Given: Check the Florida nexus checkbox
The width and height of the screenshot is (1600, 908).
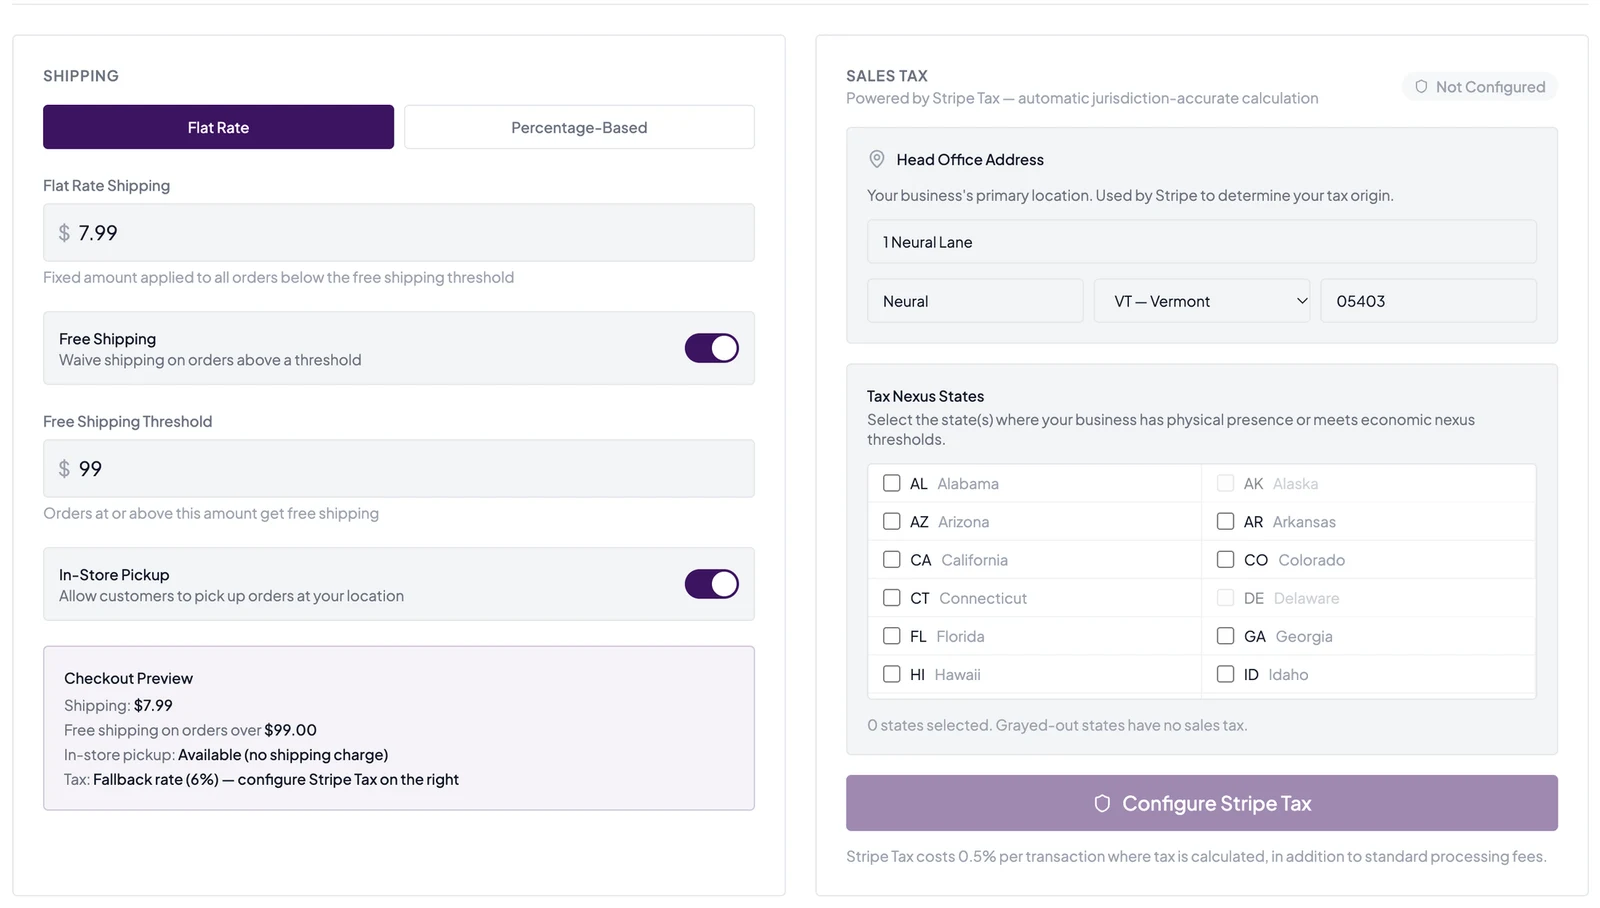Looking at the screenshot, I should (892, 636).
